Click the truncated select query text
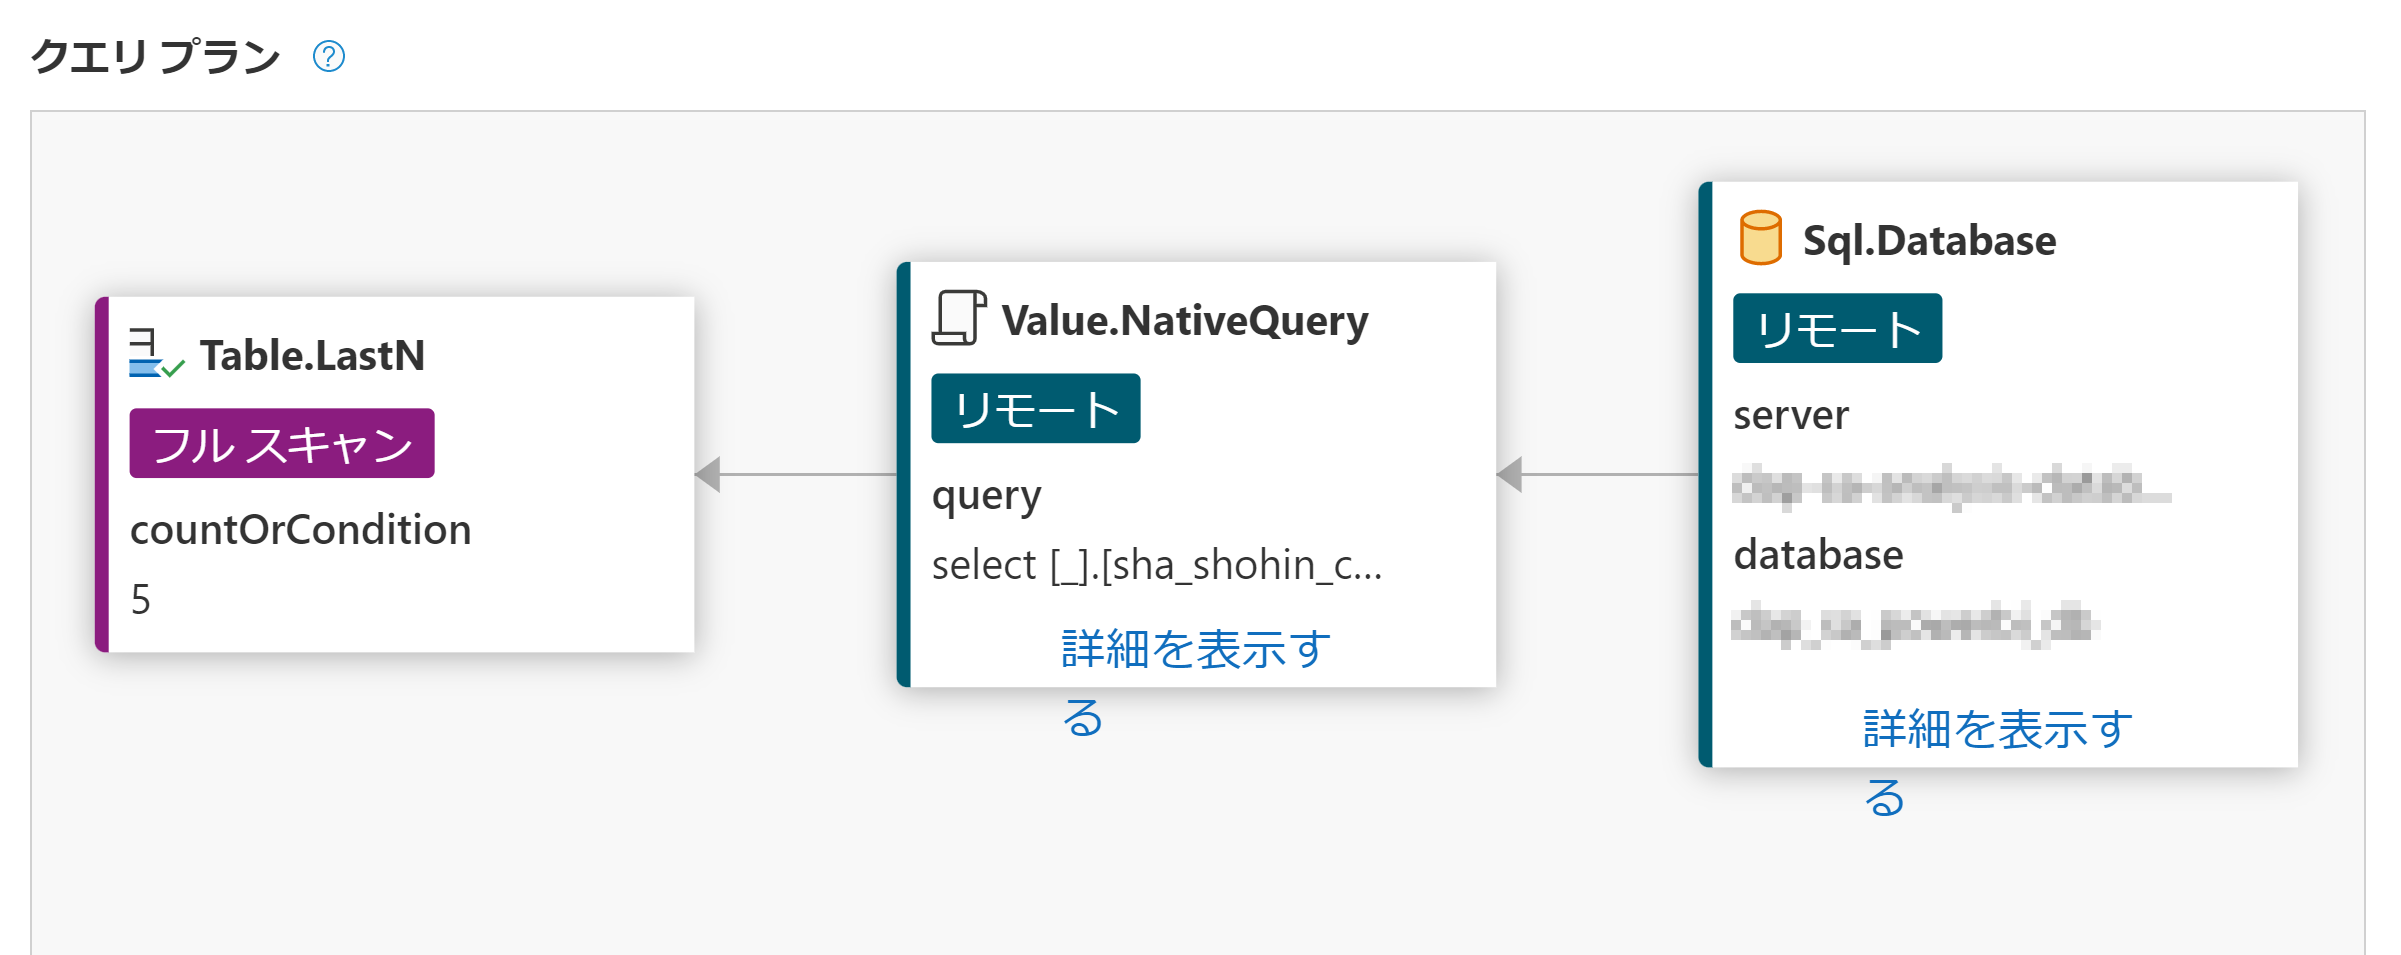 point(1156,565)
